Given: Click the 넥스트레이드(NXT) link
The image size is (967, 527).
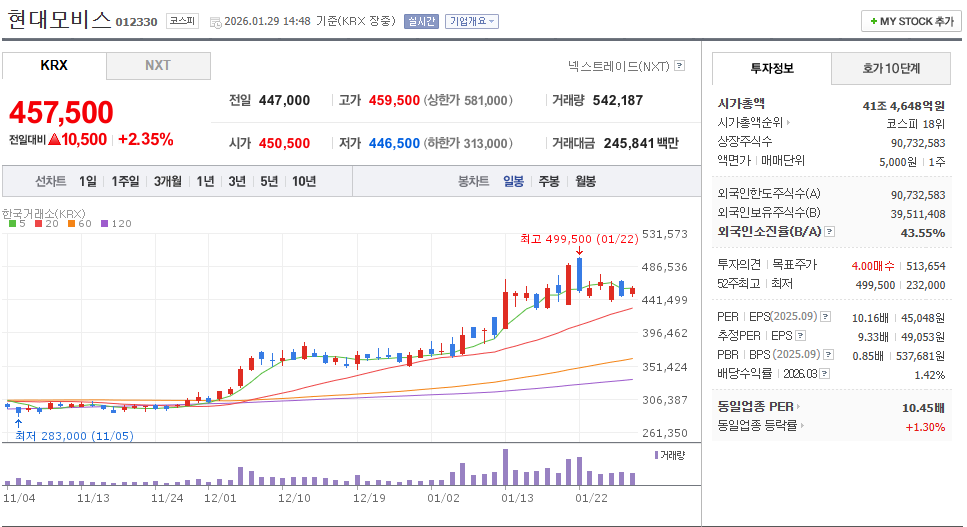Looking at the screenshot, I should (x=619, y=66).
